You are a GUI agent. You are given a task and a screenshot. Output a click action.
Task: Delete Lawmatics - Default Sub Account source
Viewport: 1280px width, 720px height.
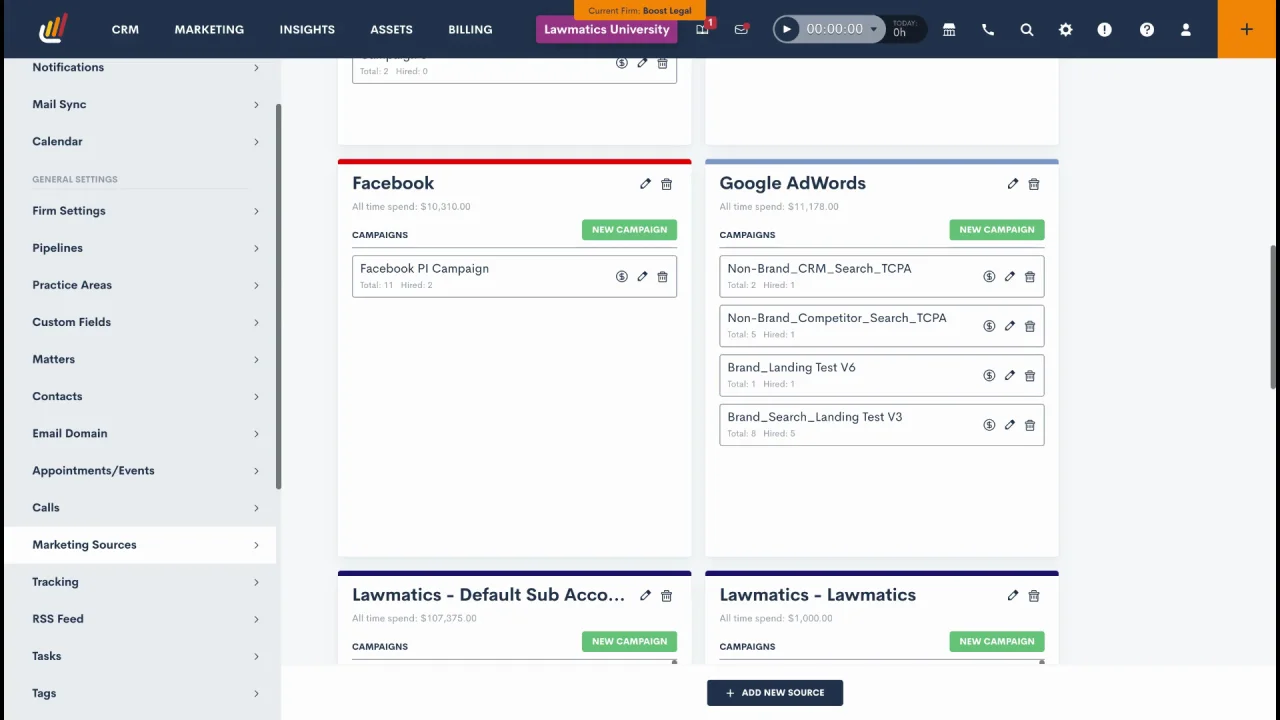(667, 596)
